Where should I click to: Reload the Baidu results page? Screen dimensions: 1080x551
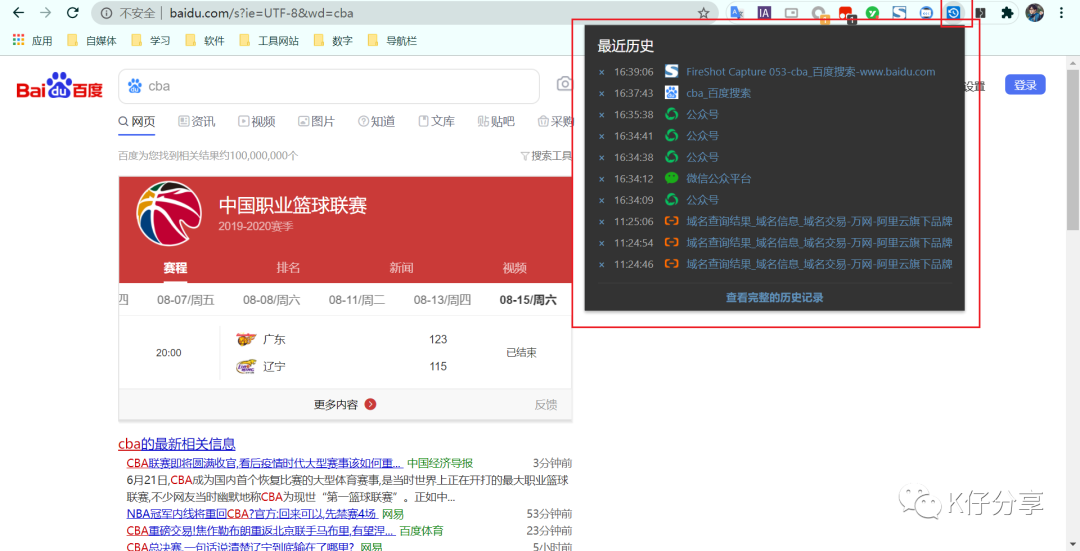72,13
